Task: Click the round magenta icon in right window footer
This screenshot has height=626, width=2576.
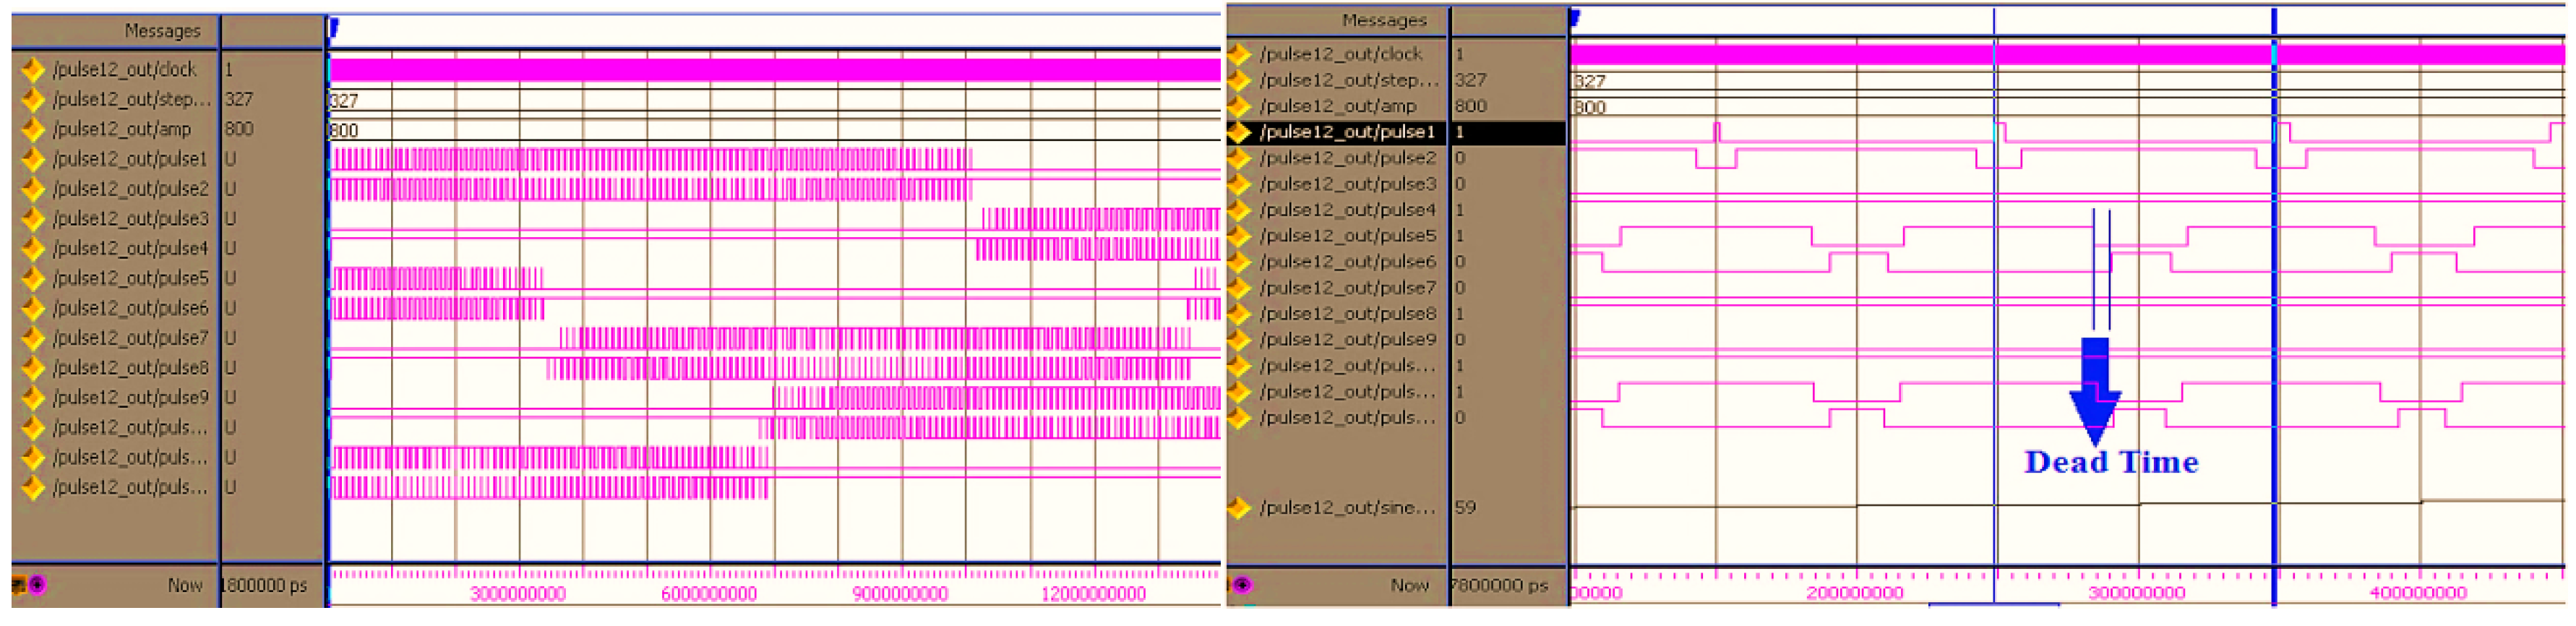Action: click(1242, 585)
